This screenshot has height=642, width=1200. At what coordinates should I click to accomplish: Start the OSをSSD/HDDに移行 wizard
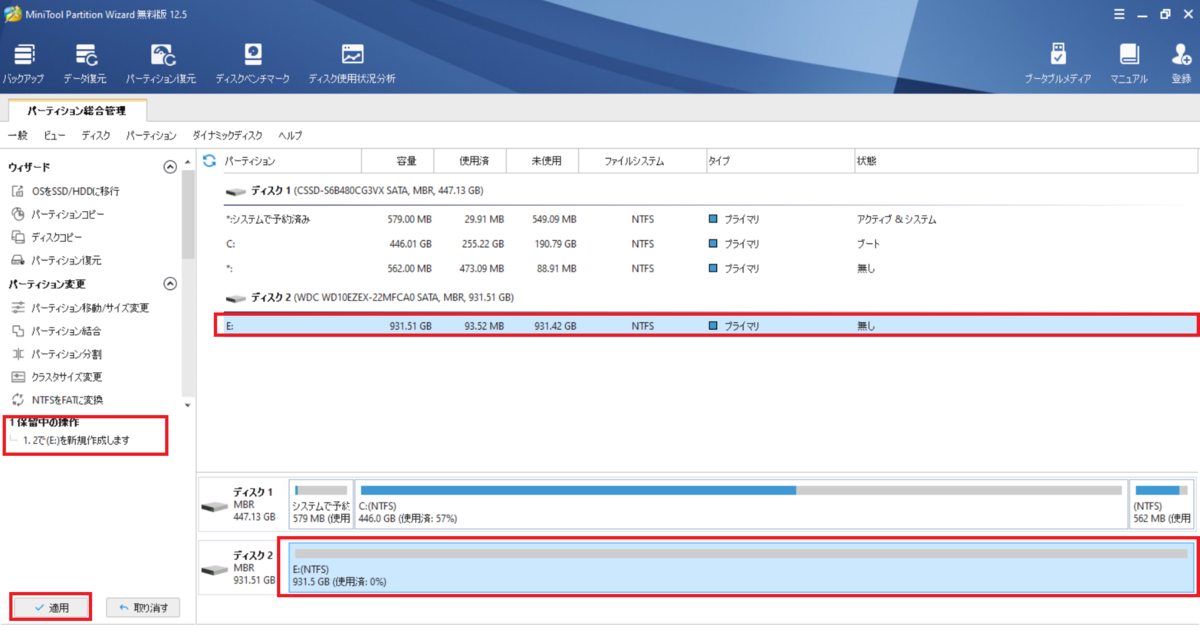tap(67, 191)
